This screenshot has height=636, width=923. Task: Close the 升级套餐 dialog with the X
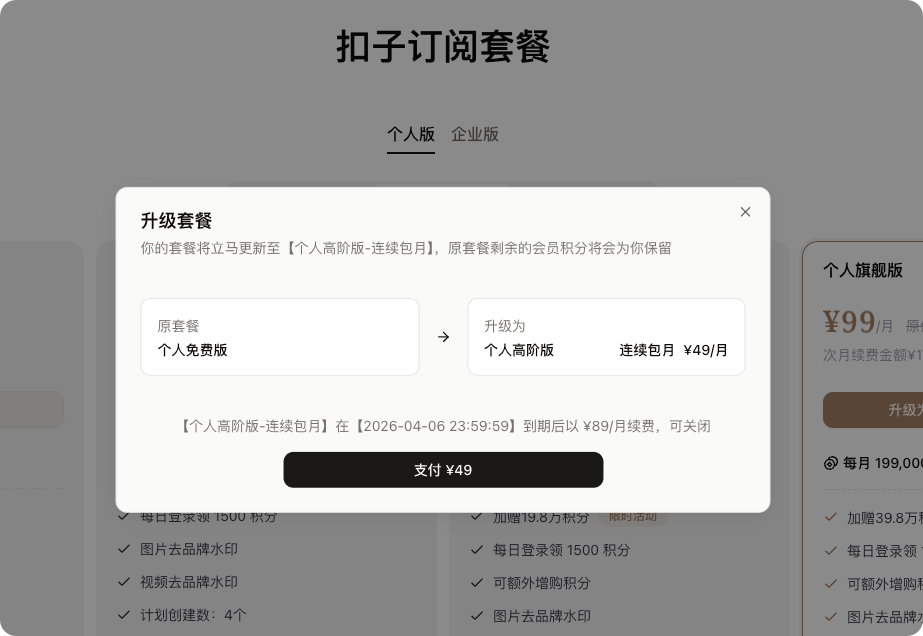[745, 212]
